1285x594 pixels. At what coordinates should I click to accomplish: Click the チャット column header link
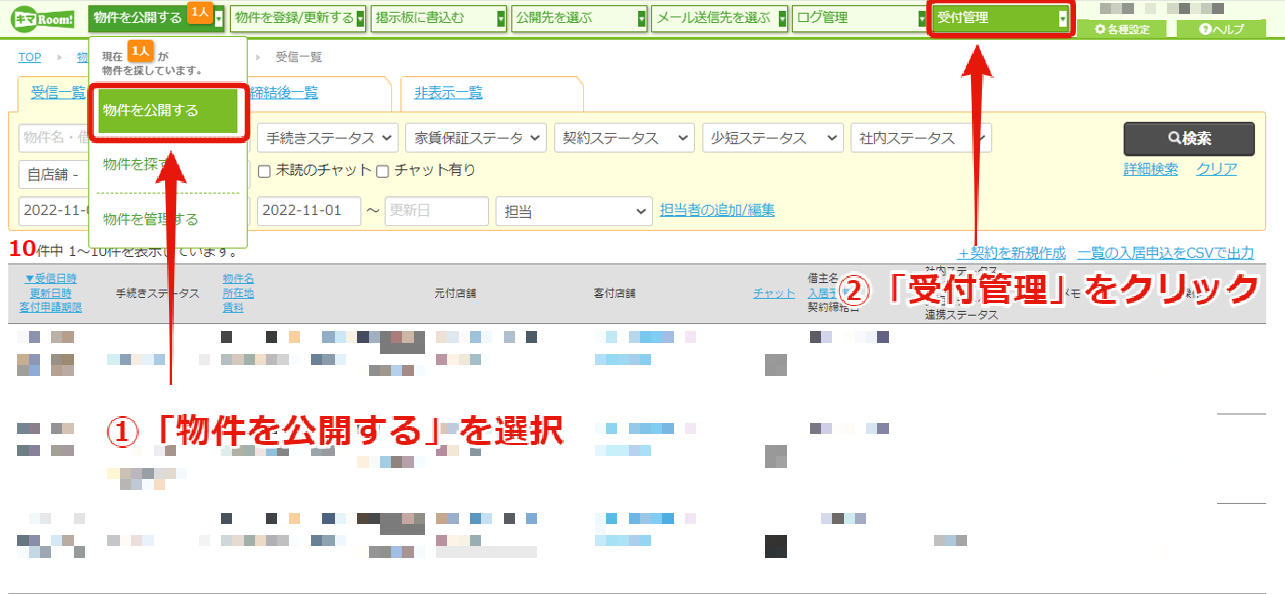click(774, 293)
